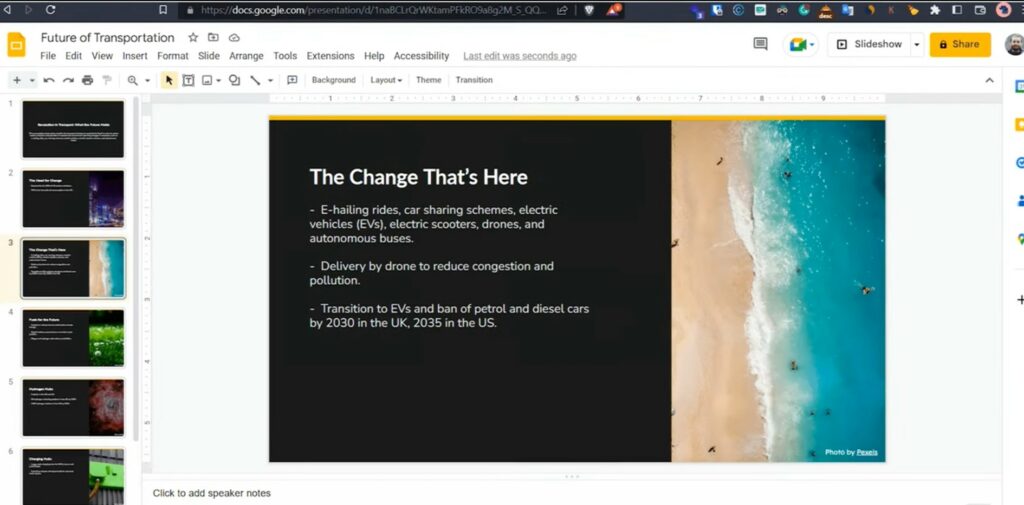1024x505 pixels.
Task: Expand the Slideshow options dropdown arrow
Action: point(916,44)
